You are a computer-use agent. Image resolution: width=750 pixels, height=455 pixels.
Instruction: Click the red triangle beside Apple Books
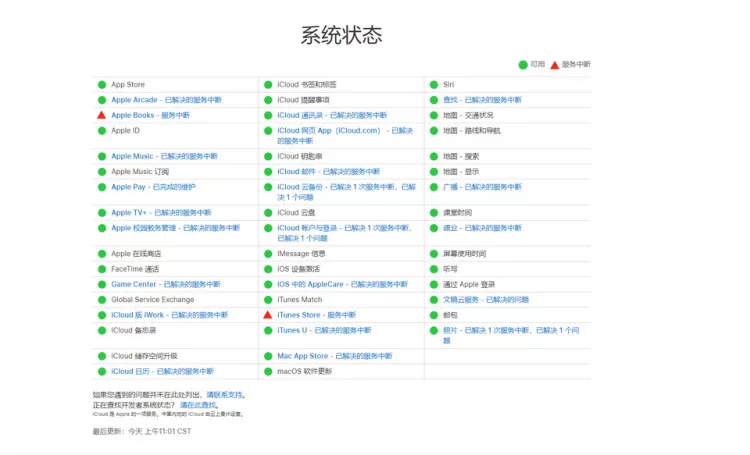101,115
